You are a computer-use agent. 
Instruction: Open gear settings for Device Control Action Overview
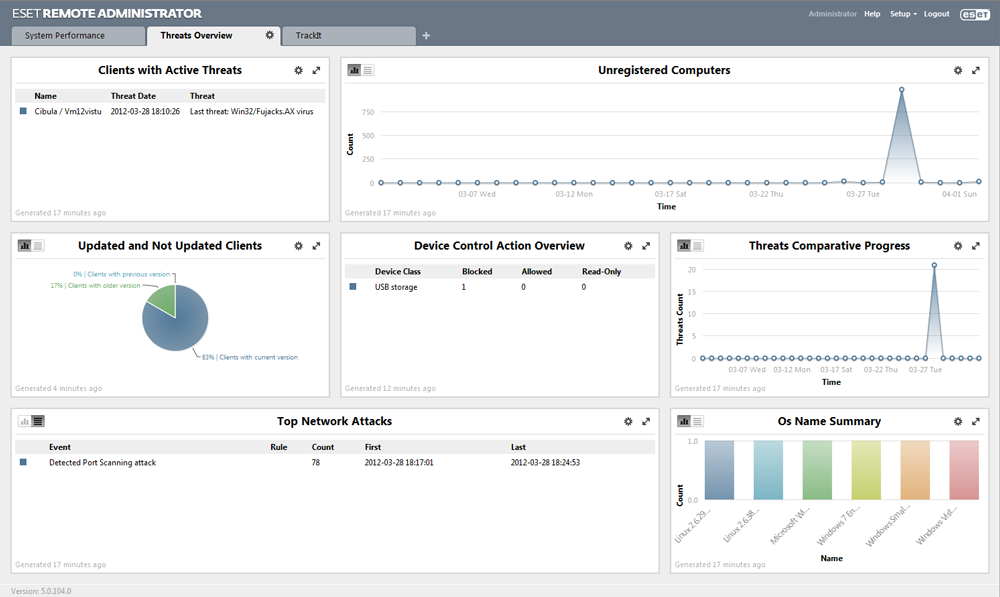point(628,246)
